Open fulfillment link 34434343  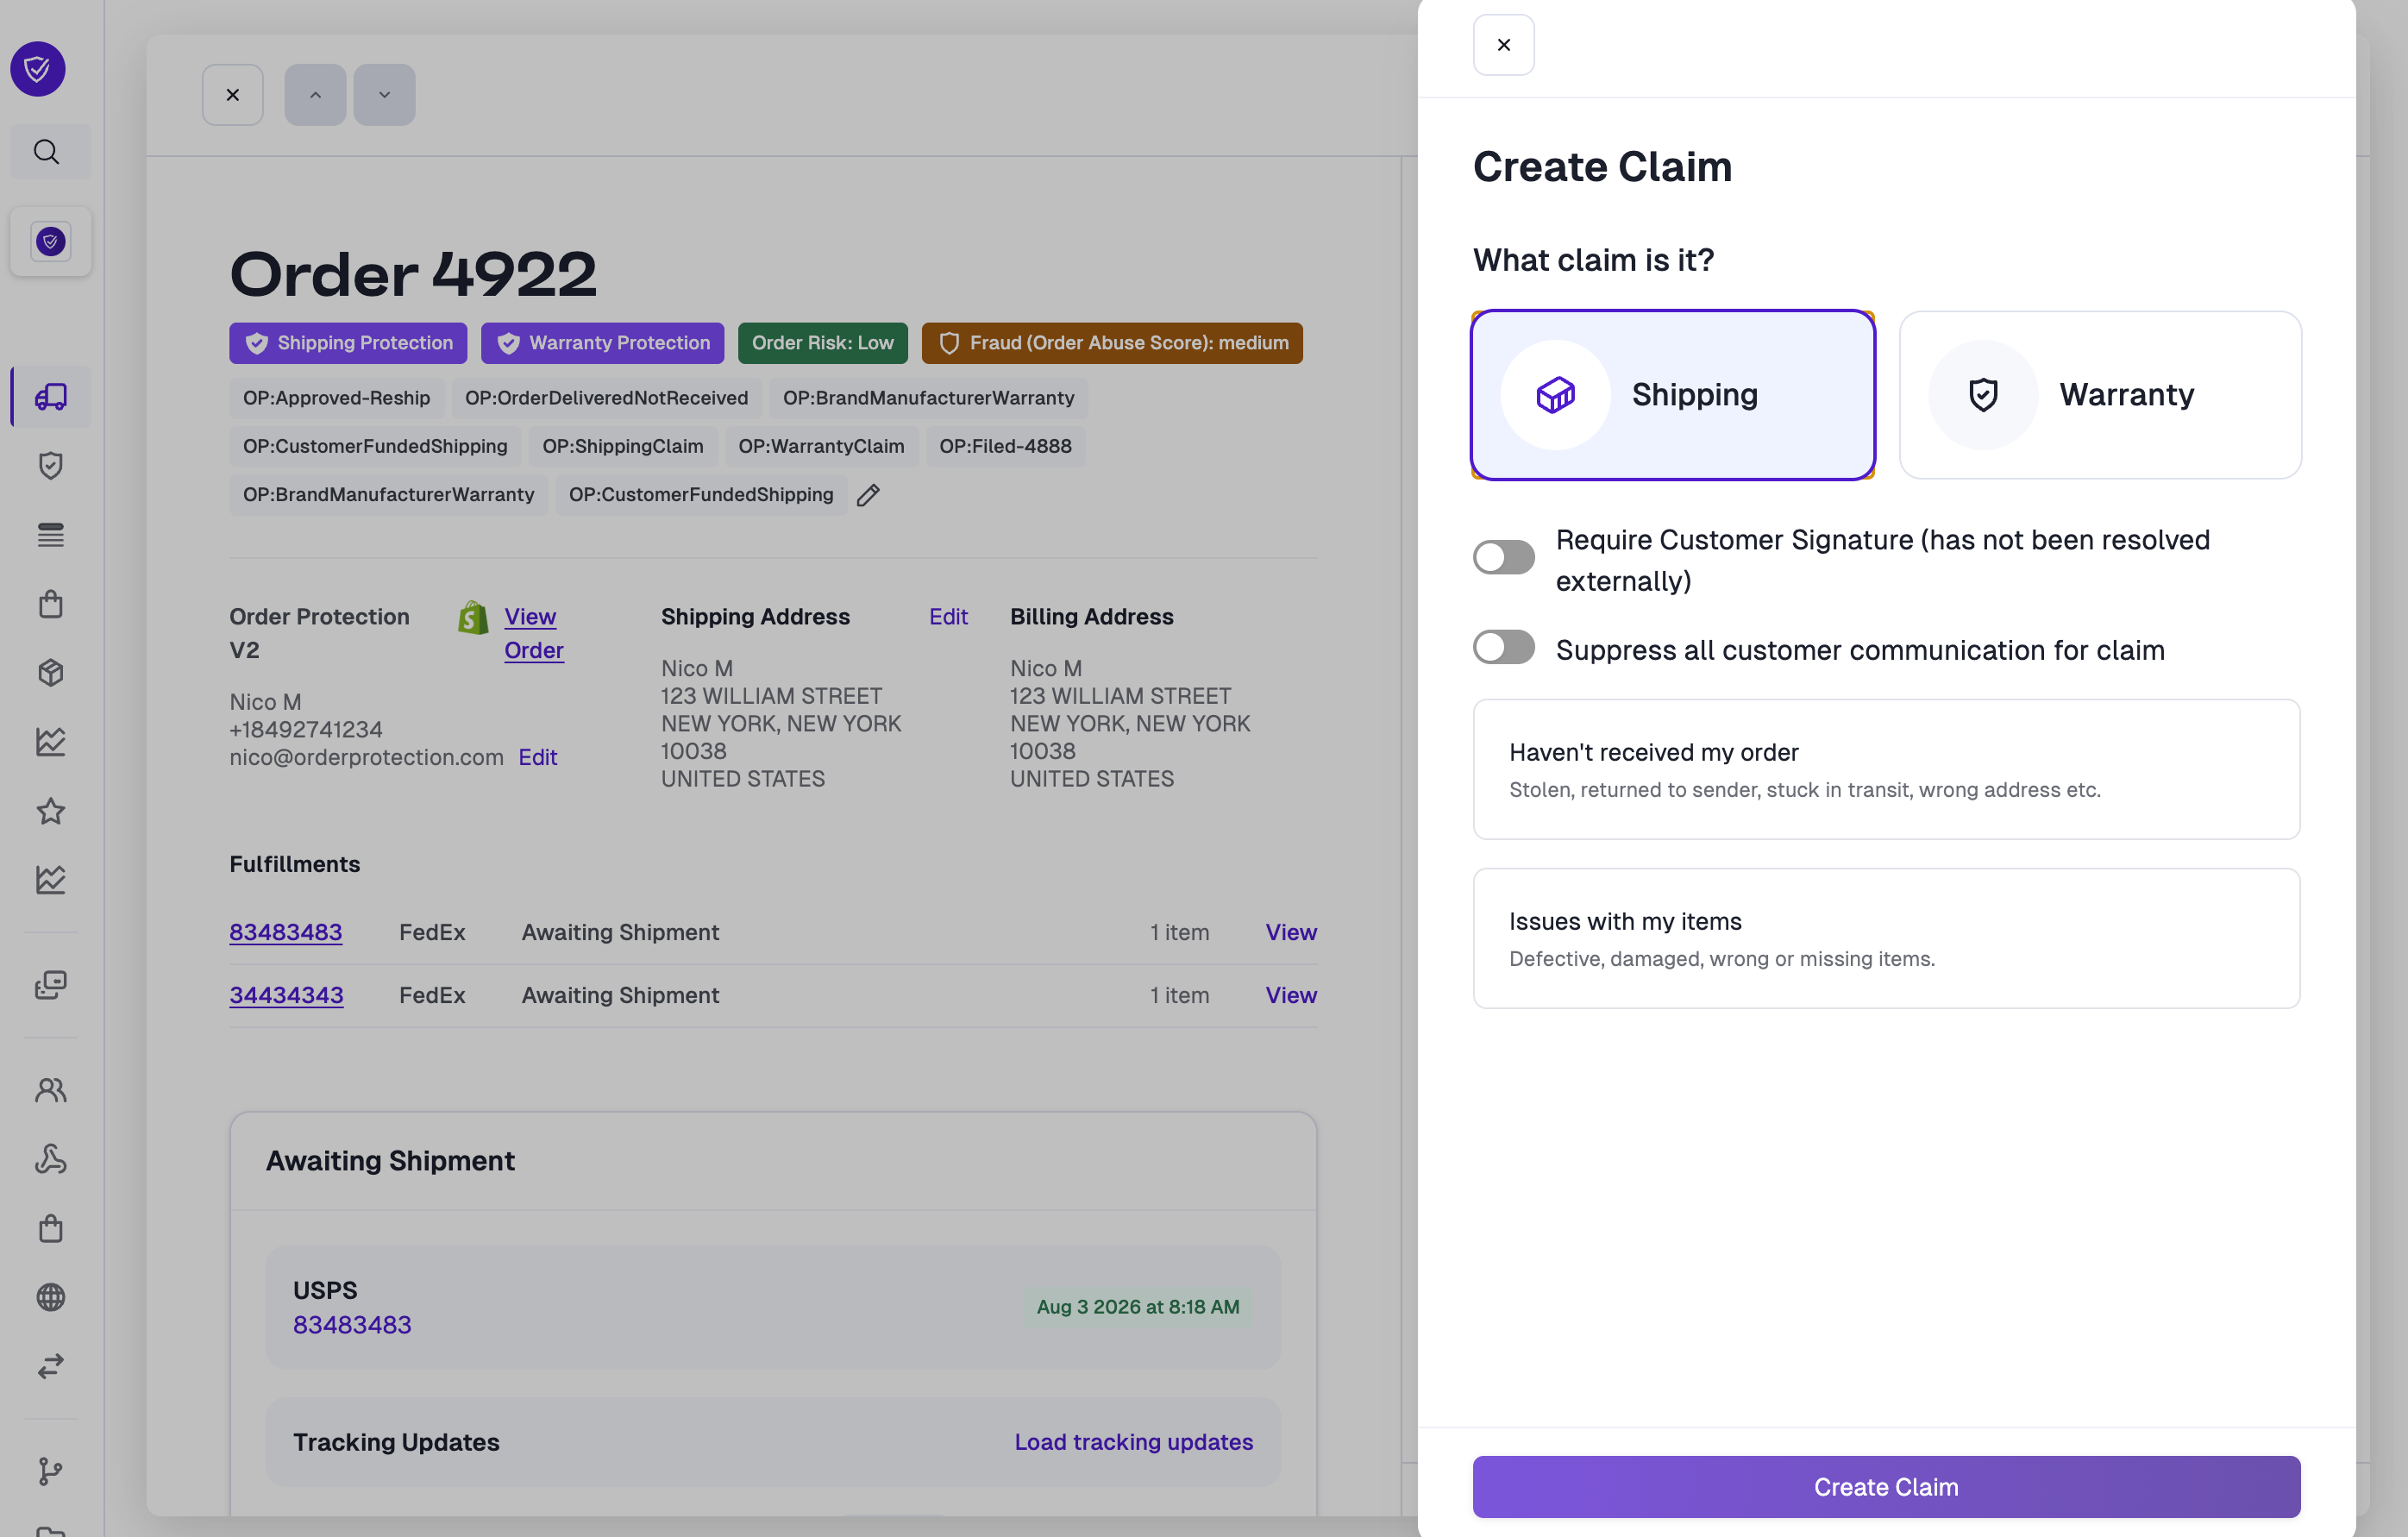pyautogui.click(x=286, y=995)
